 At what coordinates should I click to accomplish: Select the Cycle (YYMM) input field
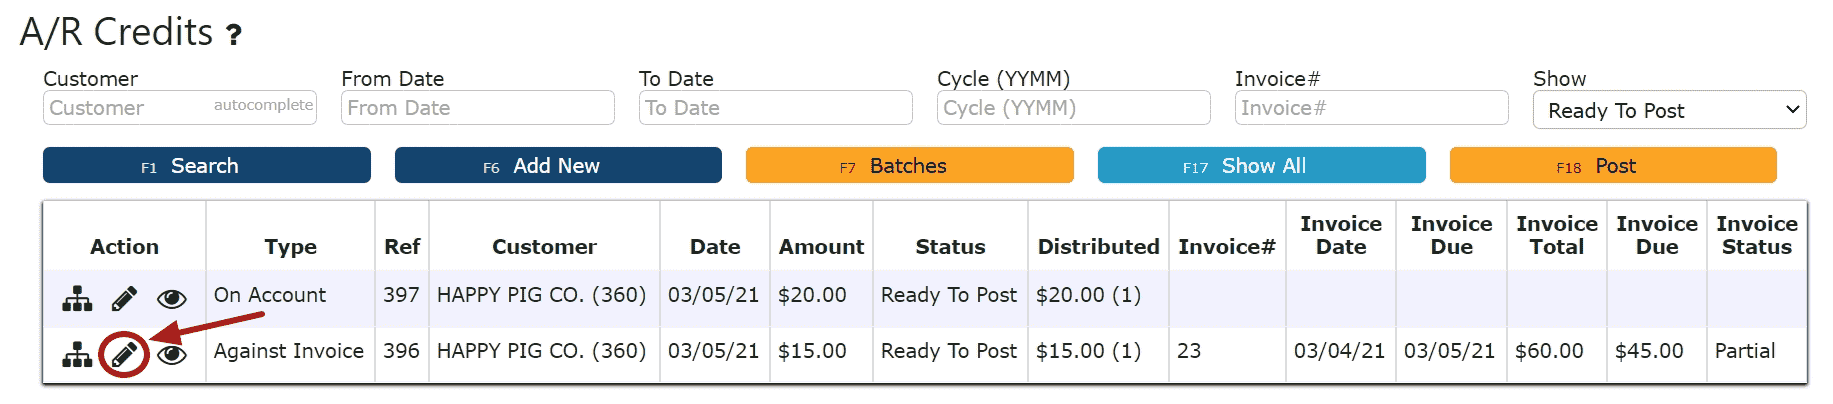pos(1074,108)
